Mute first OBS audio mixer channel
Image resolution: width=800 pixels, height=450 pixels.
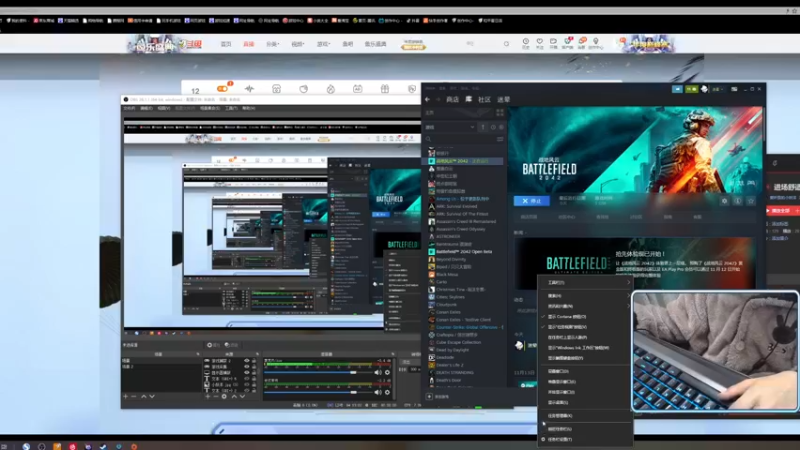pos(378,372)
